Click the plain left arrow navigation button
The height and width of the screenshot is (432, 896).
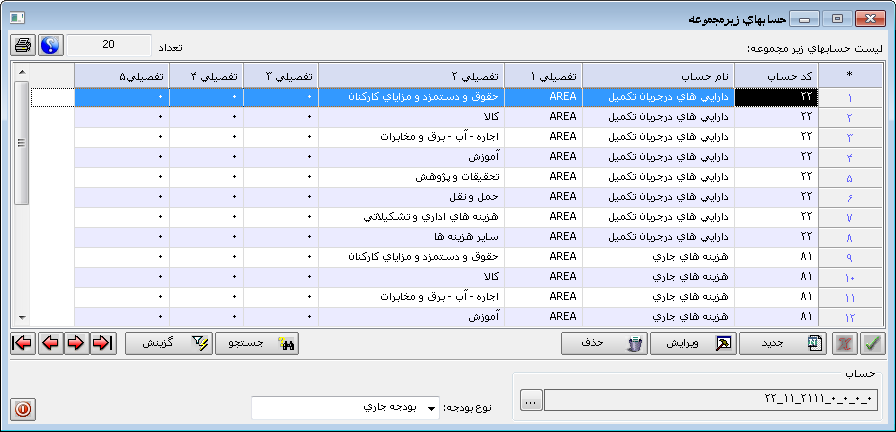click(49, 343)
